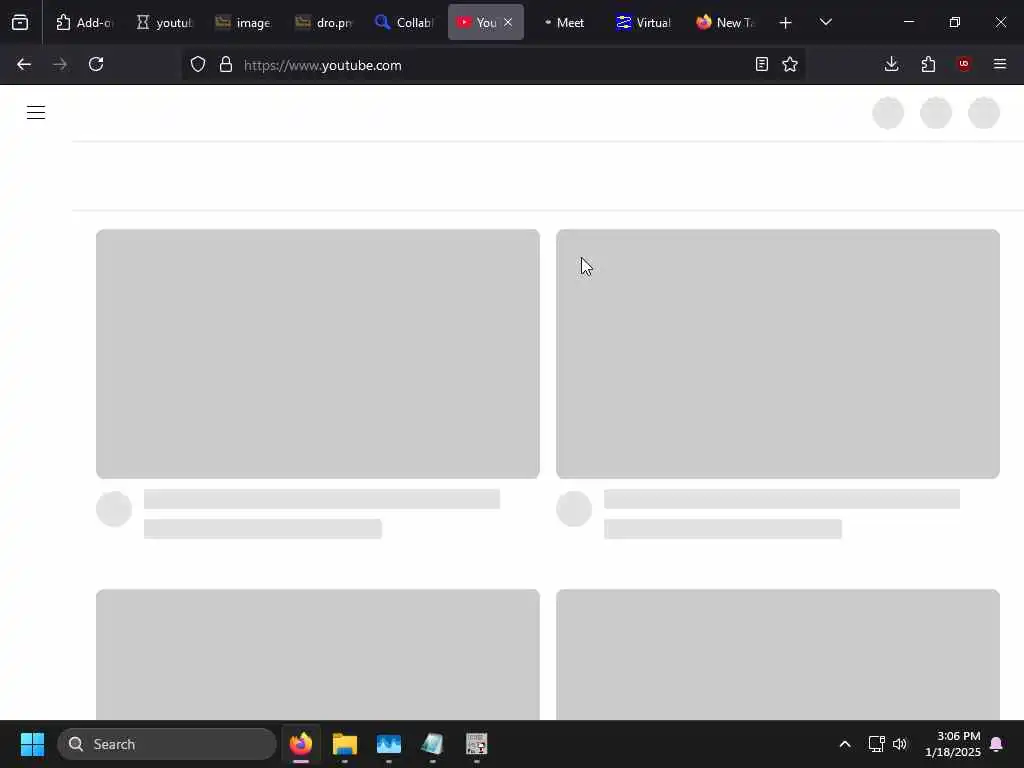Viewport: 1024px width, 768px height.
Task: Switch to the New Tab tab
Action: click(724, 23)
